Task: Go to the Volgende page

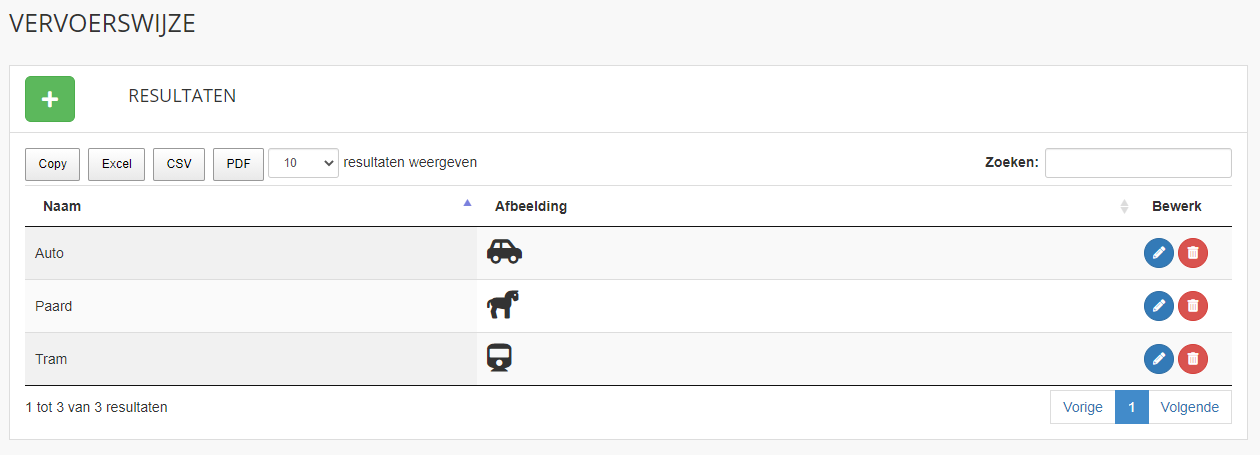Action: [x=1190, y=407]
